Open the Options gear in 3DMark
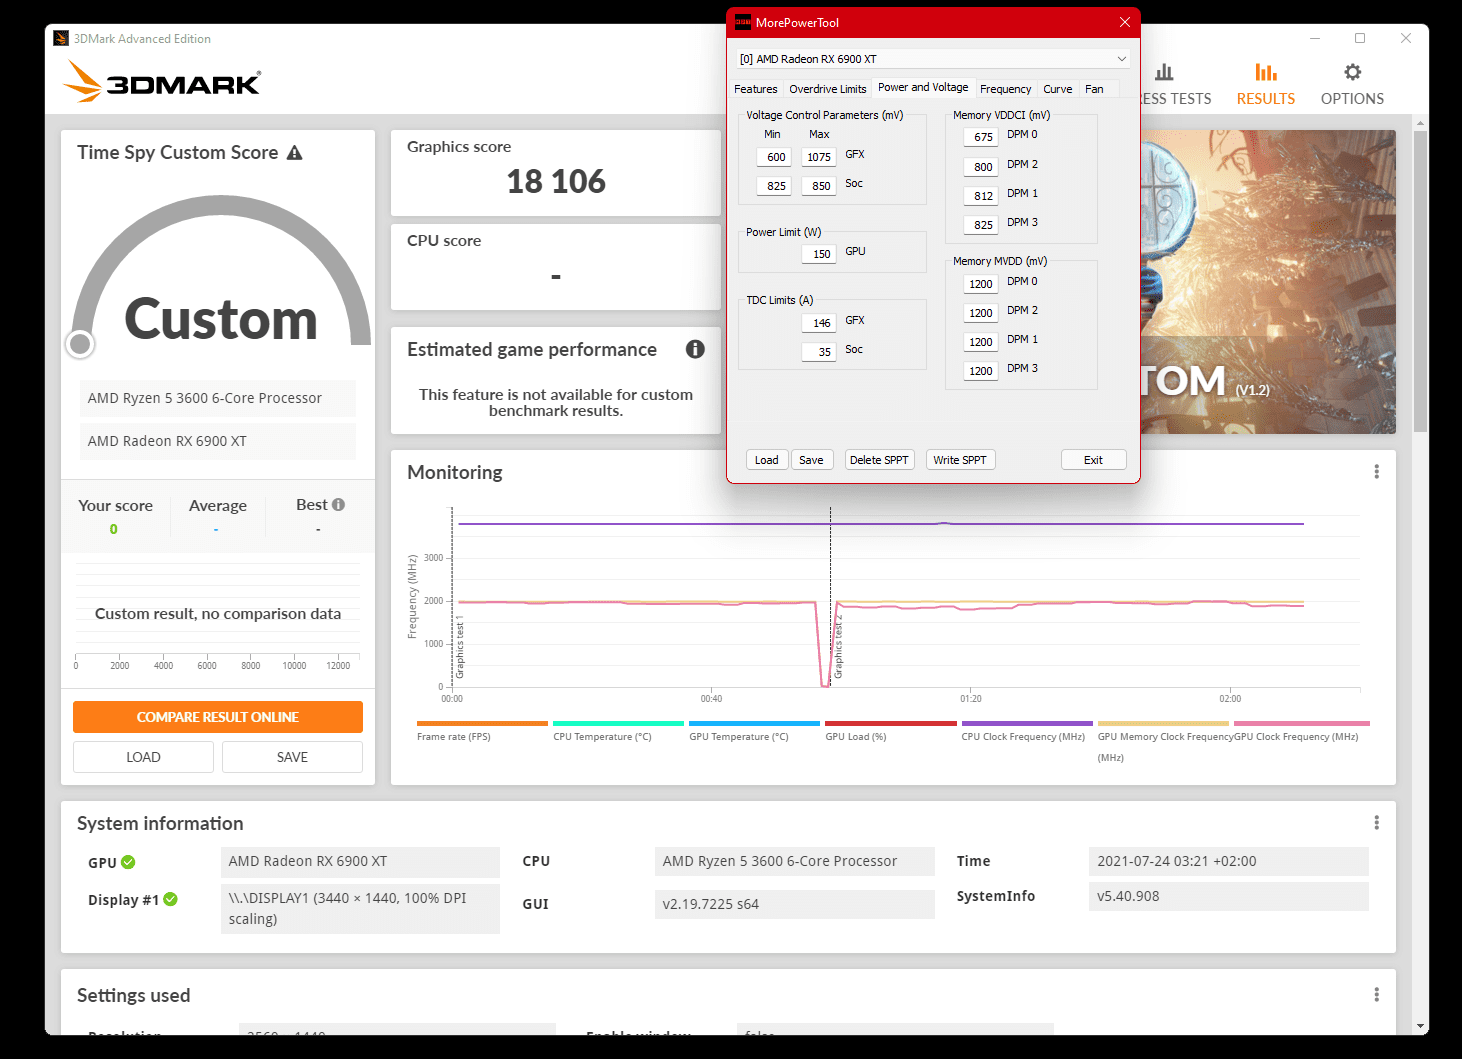 (x=1352, y=84)
